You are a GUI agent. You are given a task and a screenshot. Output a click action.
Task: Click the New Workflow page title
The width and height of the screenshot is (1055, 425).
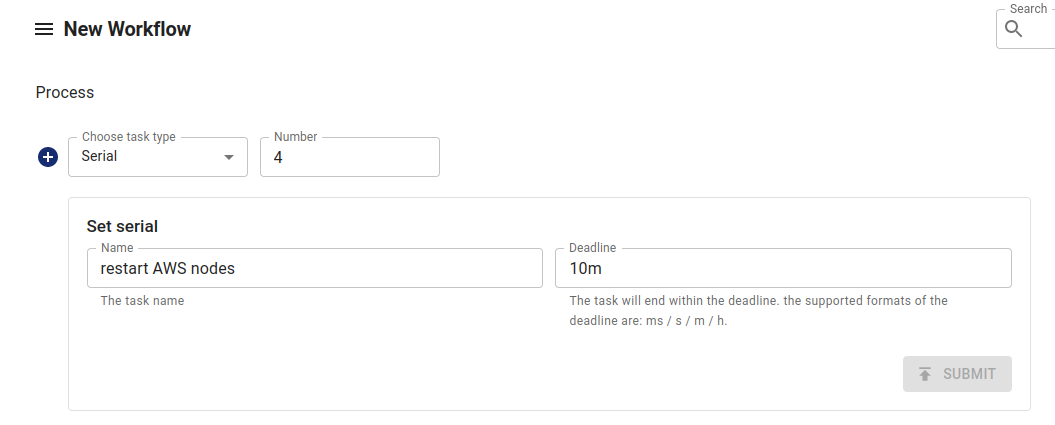tap(127, 29)
